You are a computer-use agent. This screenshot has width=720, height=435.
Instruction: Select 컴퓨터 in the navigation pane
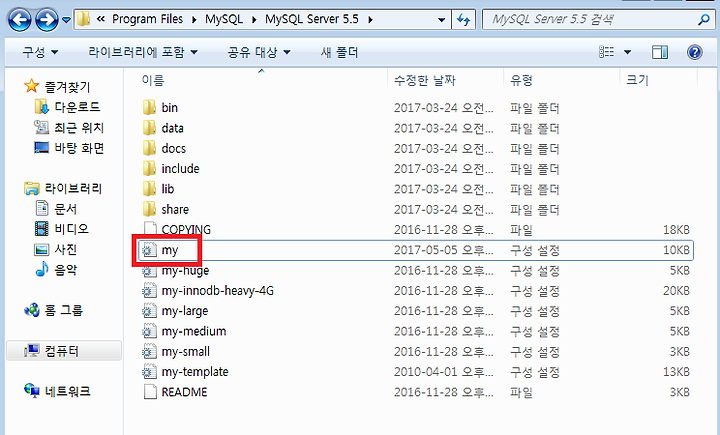pos(62,351)
